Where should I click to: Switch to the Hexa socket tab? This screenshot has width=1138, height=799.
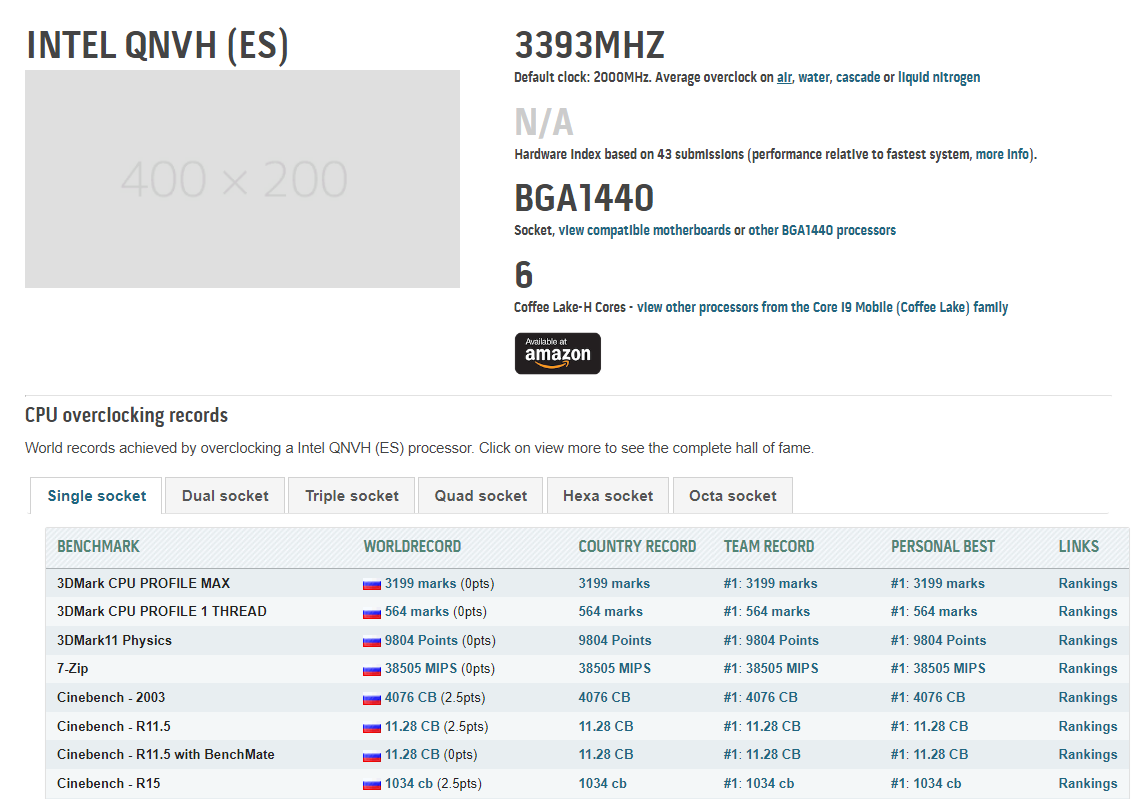pyautogui.click(x=608, y=496)
